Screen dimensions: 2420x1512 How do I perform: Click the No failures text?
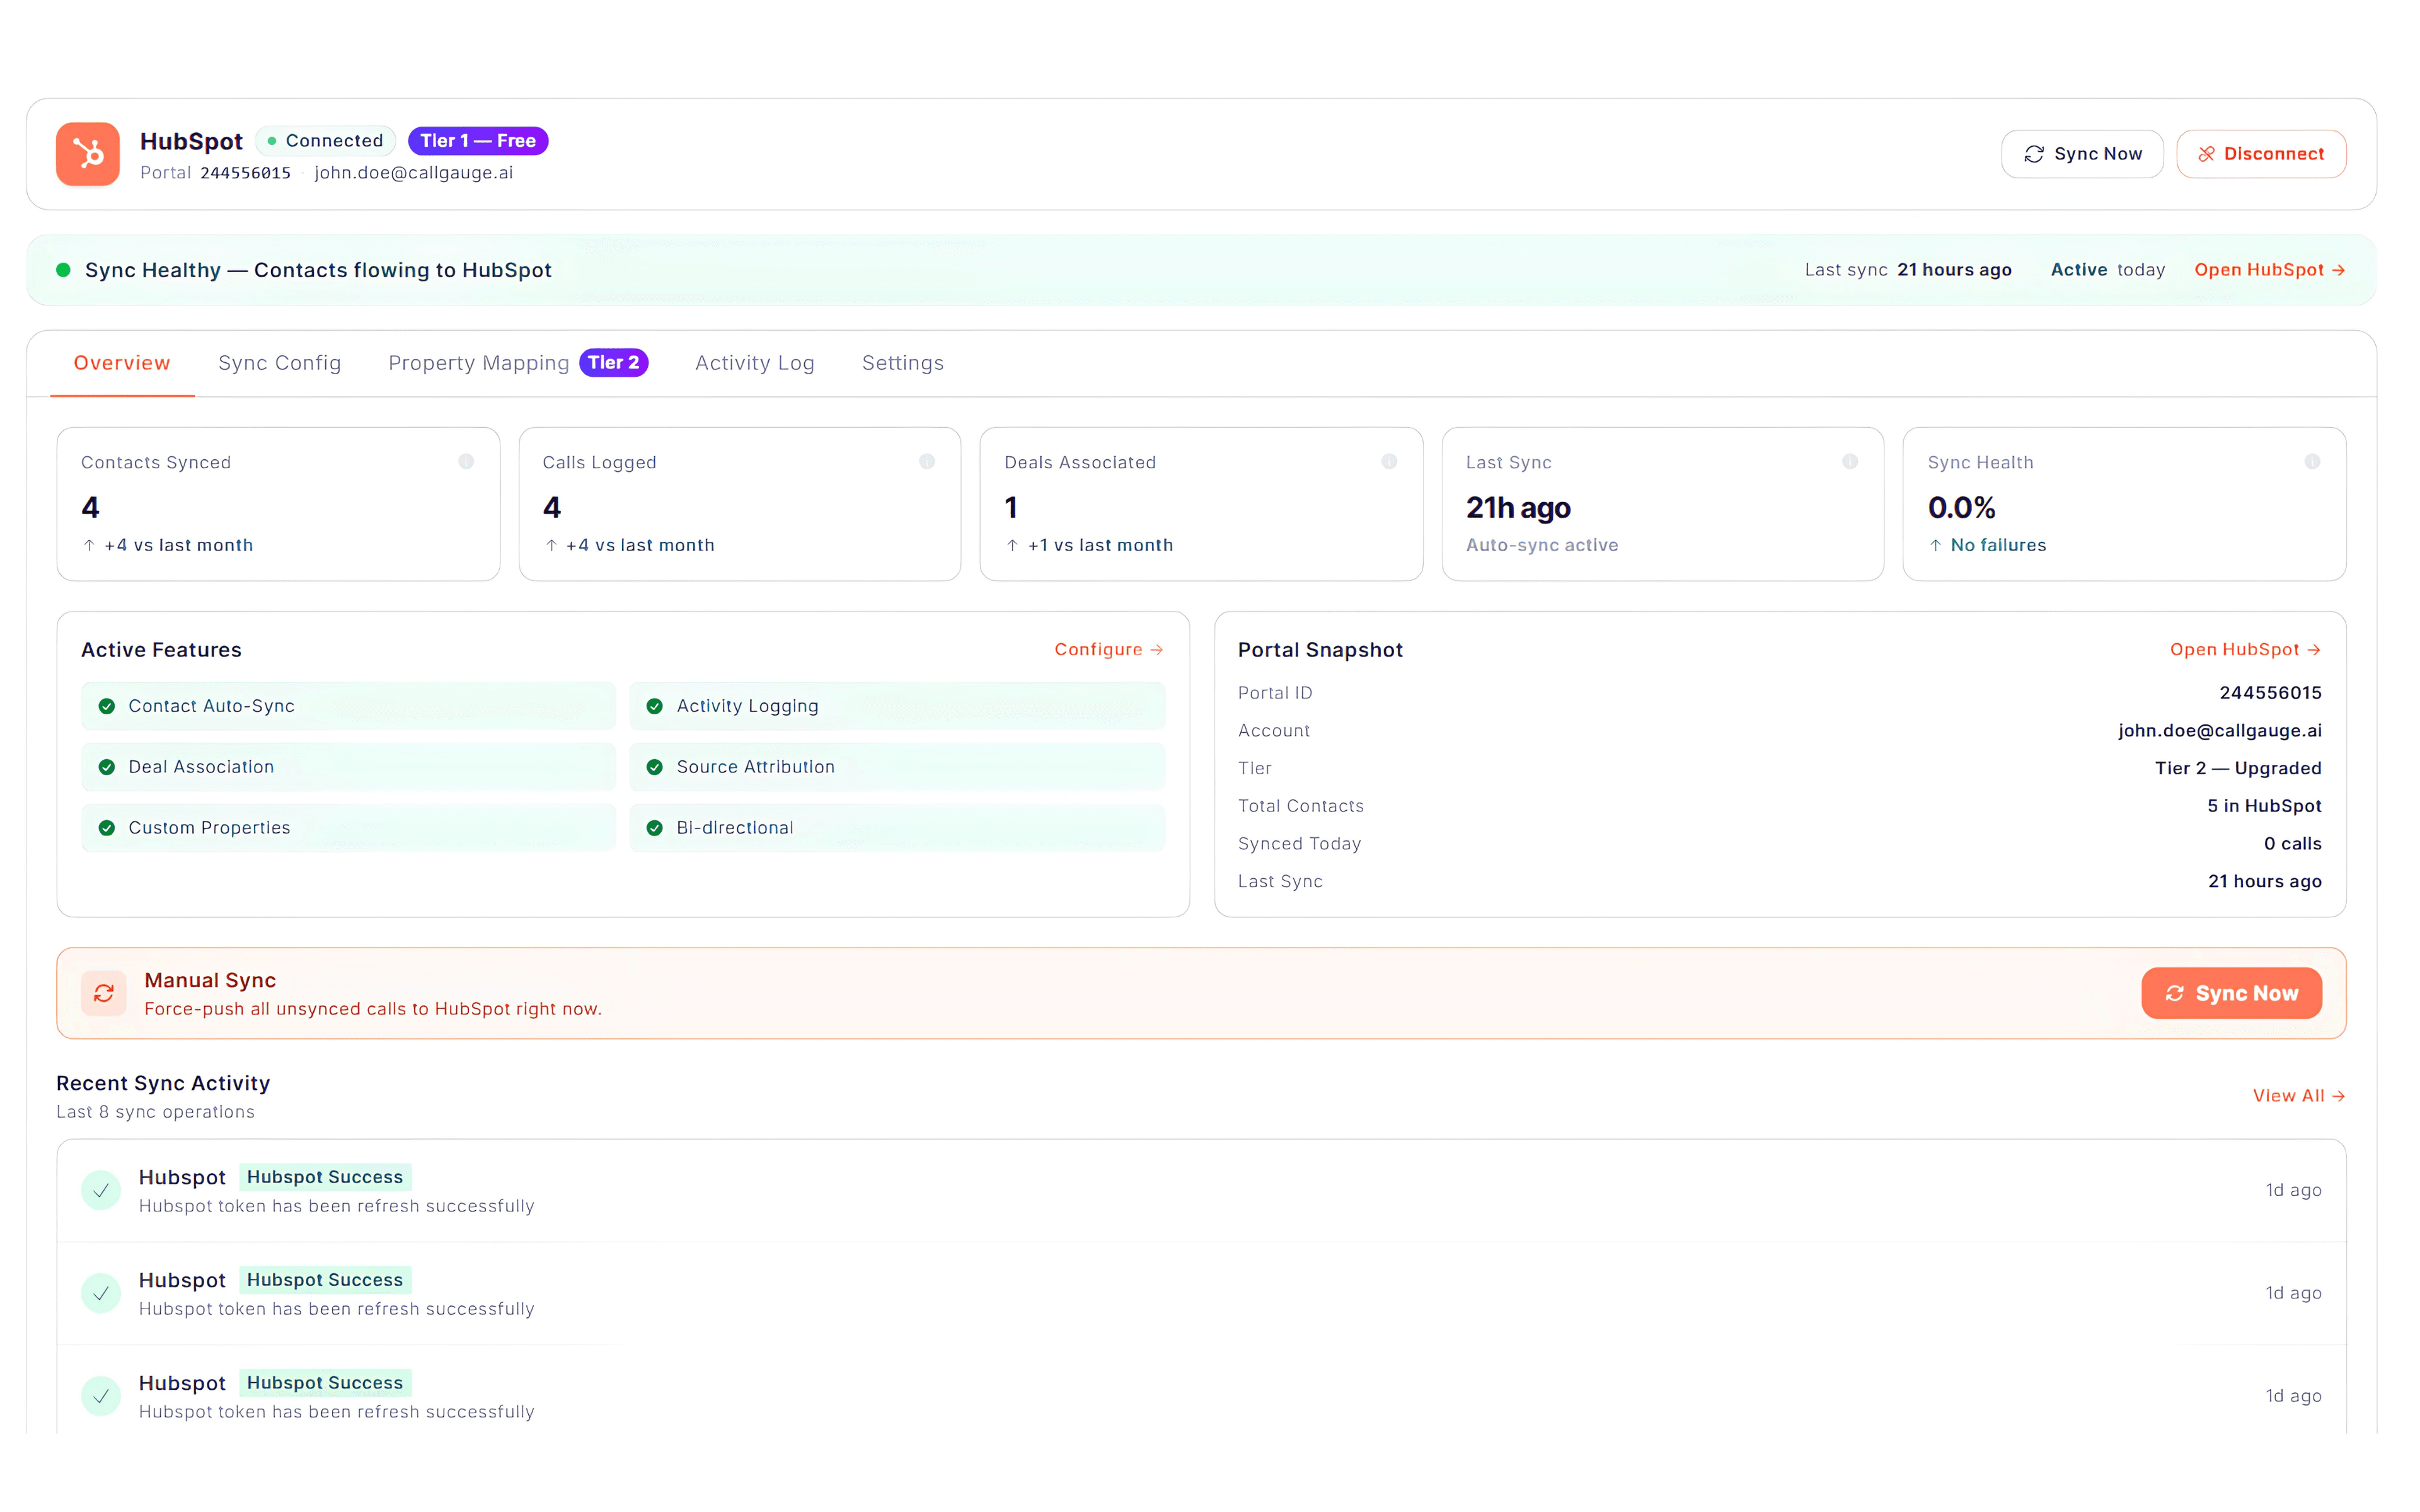pos(1998,545)
